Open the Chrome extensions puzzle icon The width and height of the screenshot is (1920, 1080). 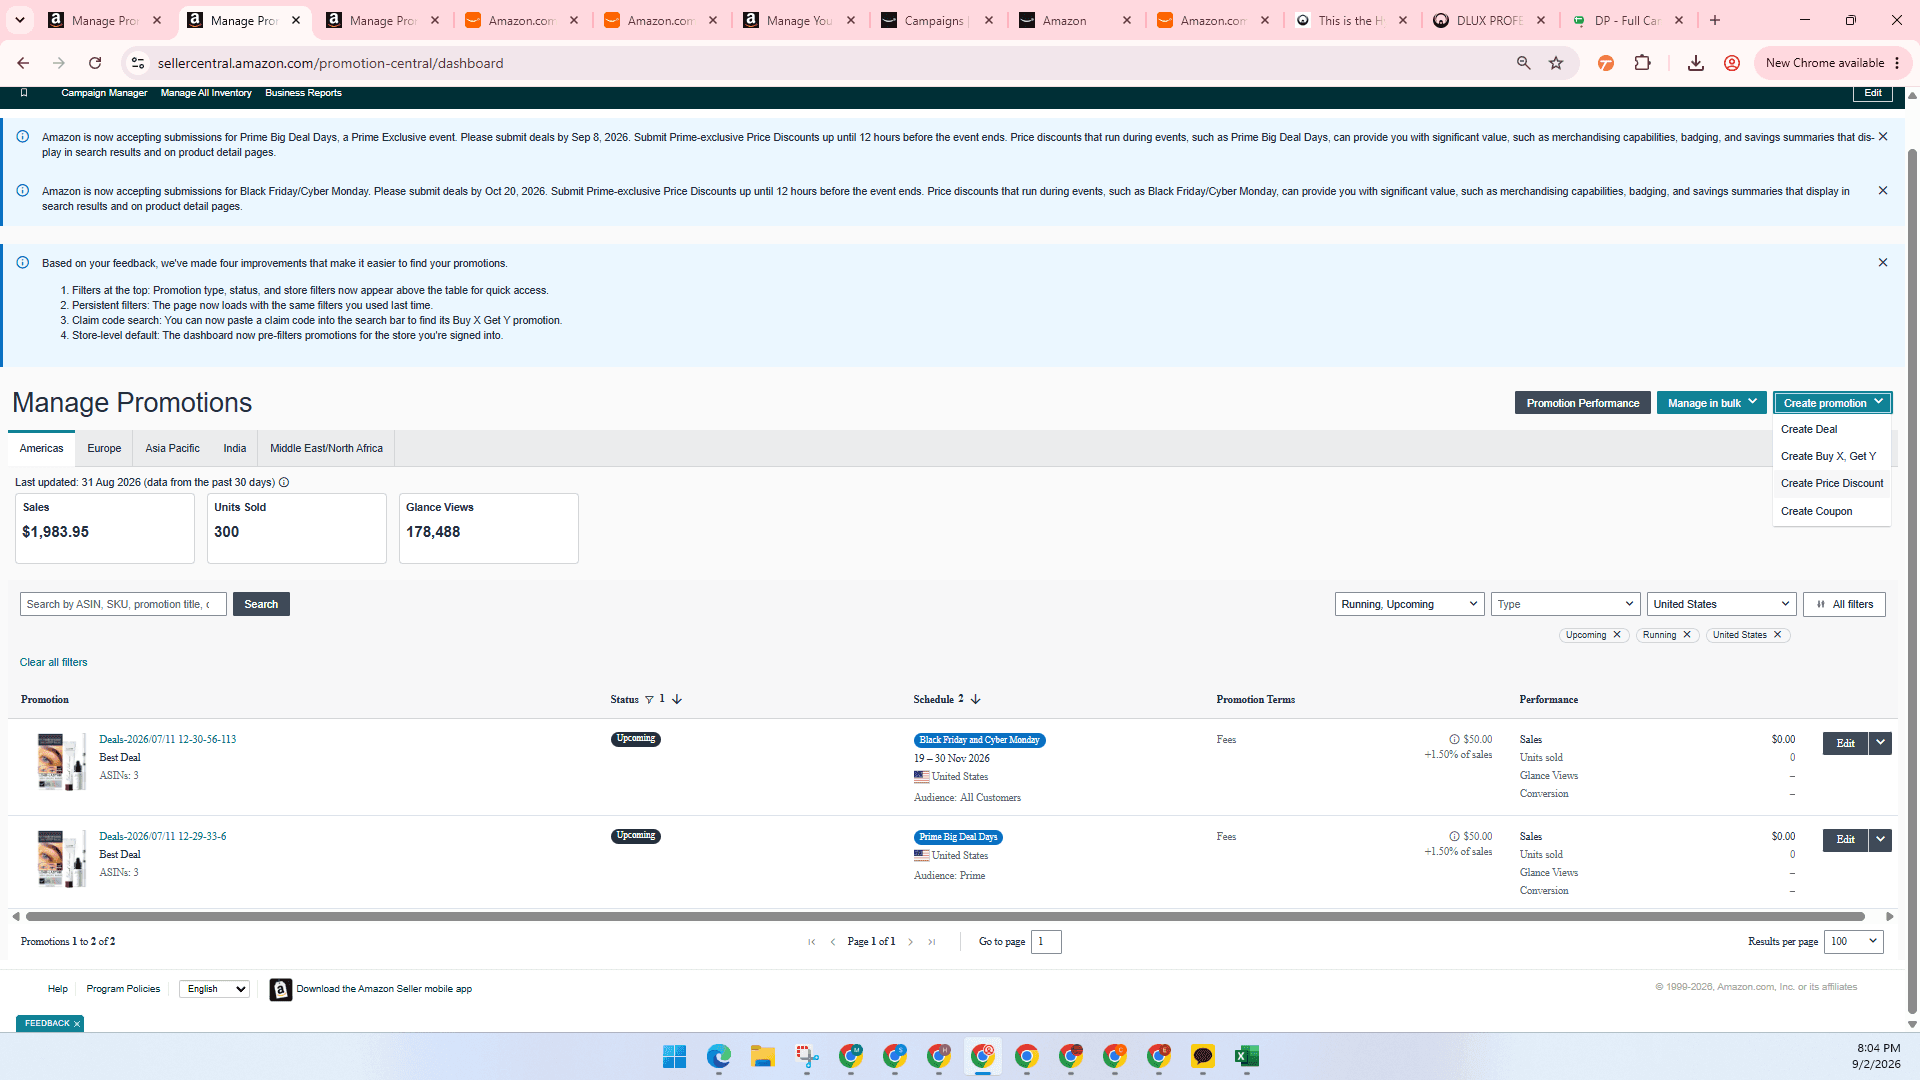click(1642, 63)
